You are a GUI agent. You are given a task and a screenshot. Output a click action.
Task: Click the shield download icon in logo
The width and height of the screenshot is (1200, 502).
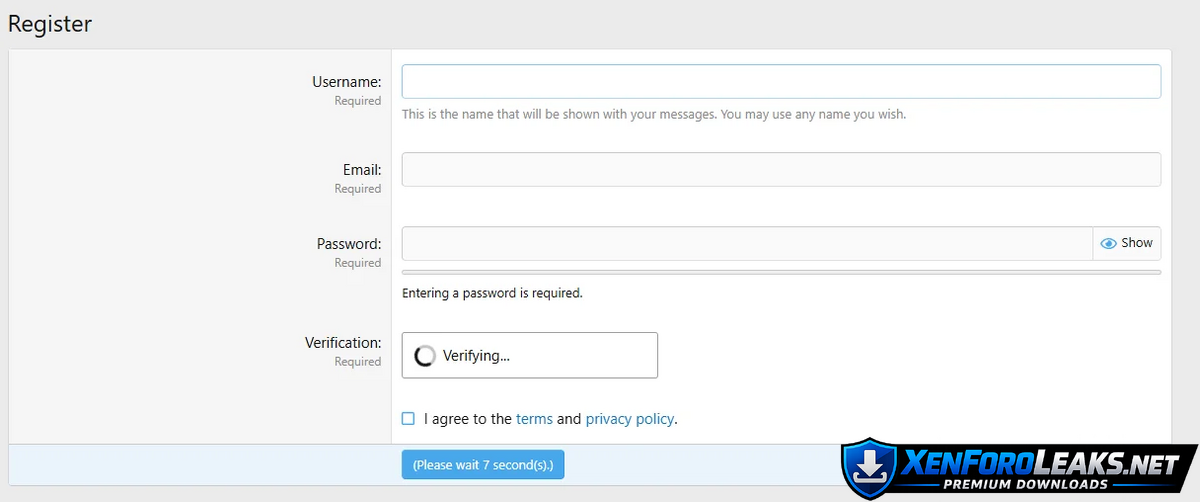868,467
